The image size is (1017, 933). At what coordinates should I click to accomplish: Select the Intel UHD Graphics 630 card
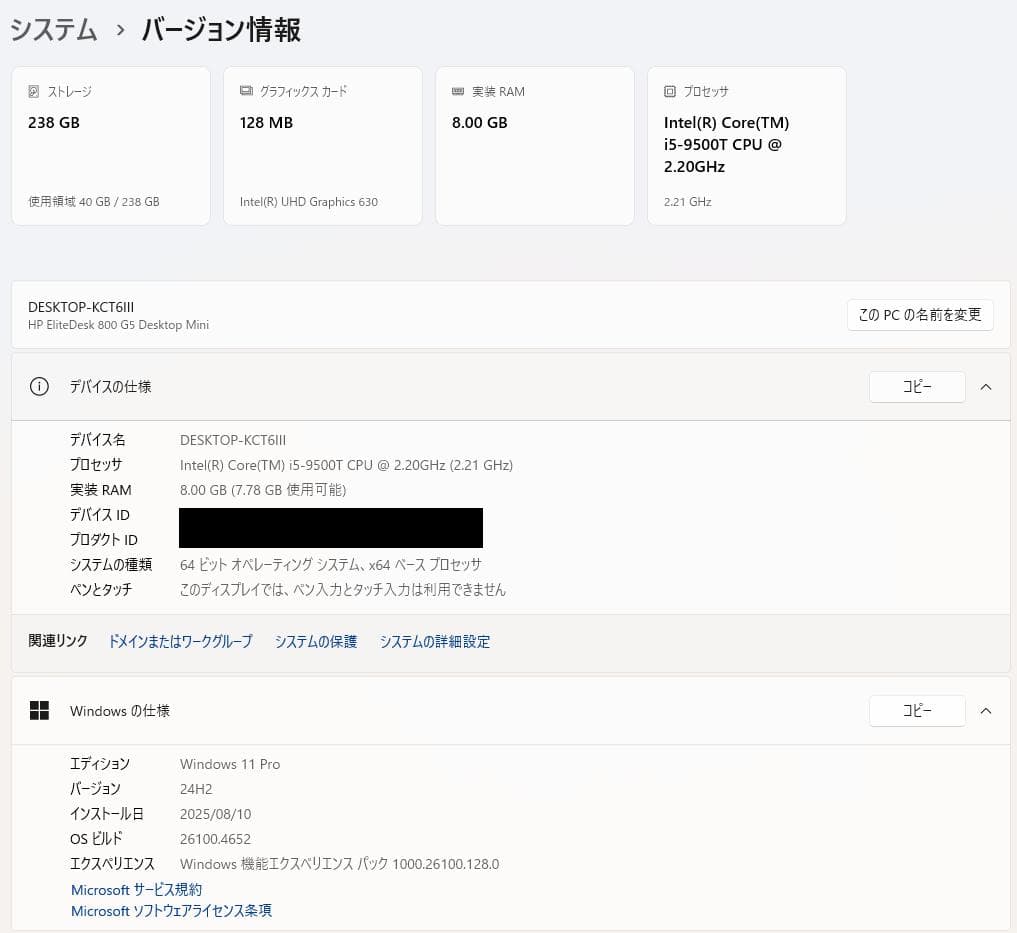coord(322,145)
